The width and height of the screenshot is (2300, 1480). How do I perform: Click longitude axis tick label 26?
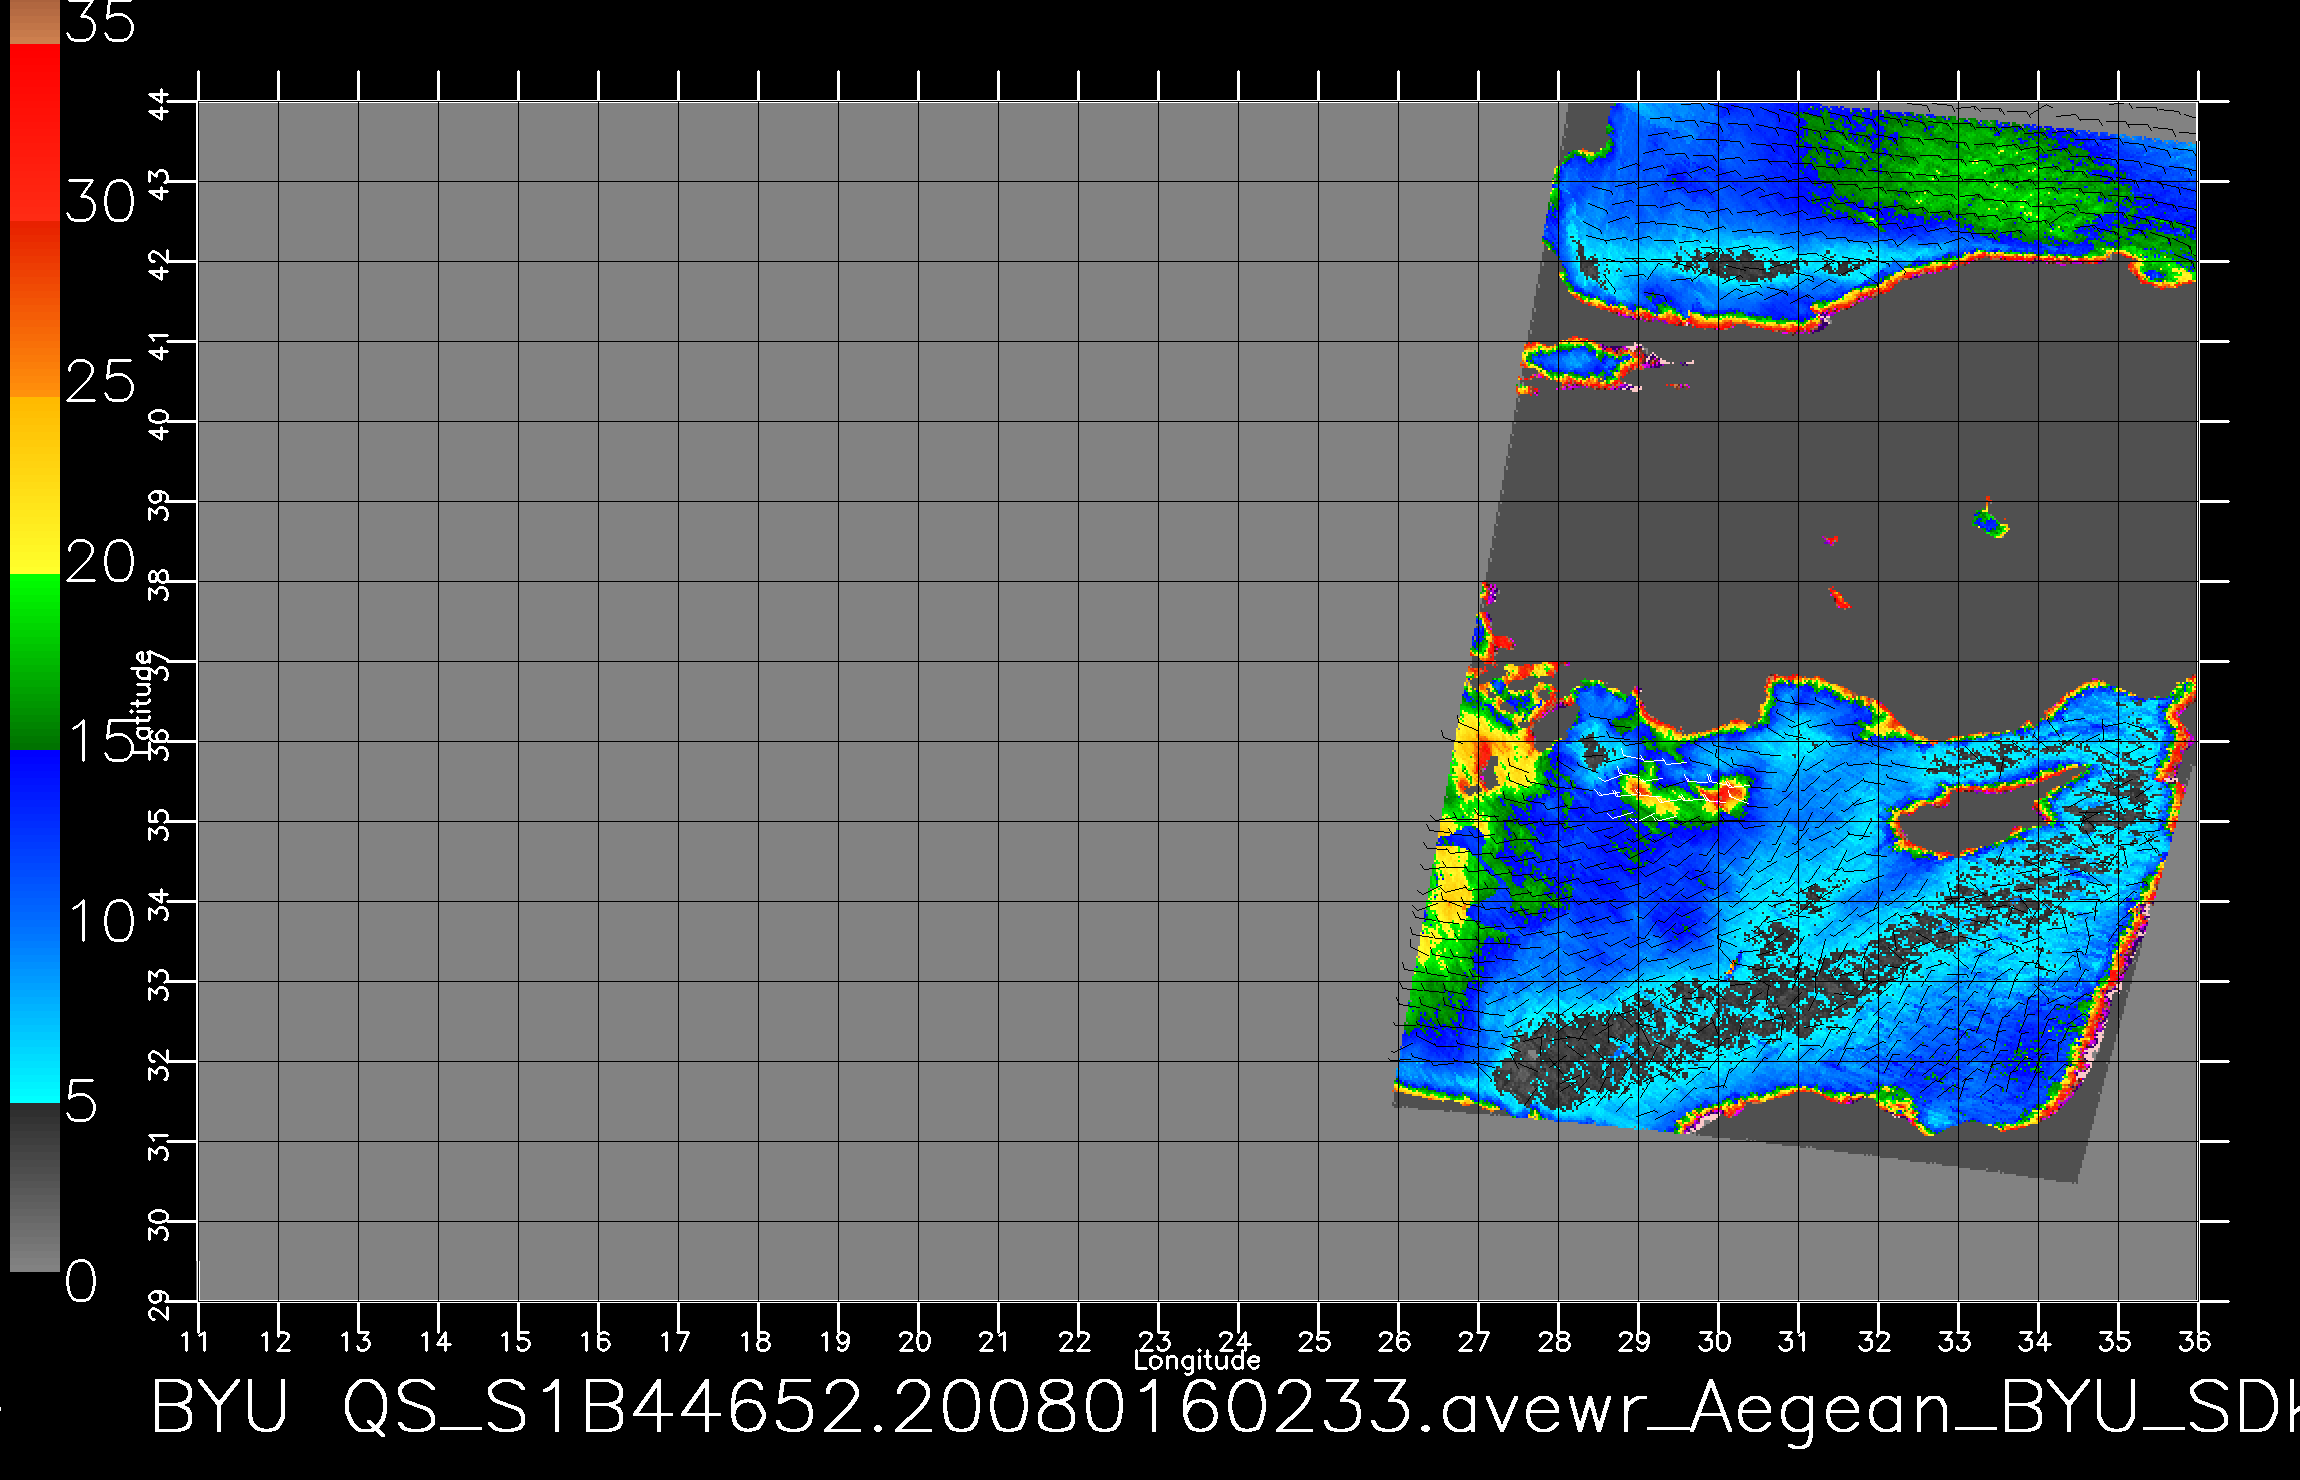coord(1395,1341)
